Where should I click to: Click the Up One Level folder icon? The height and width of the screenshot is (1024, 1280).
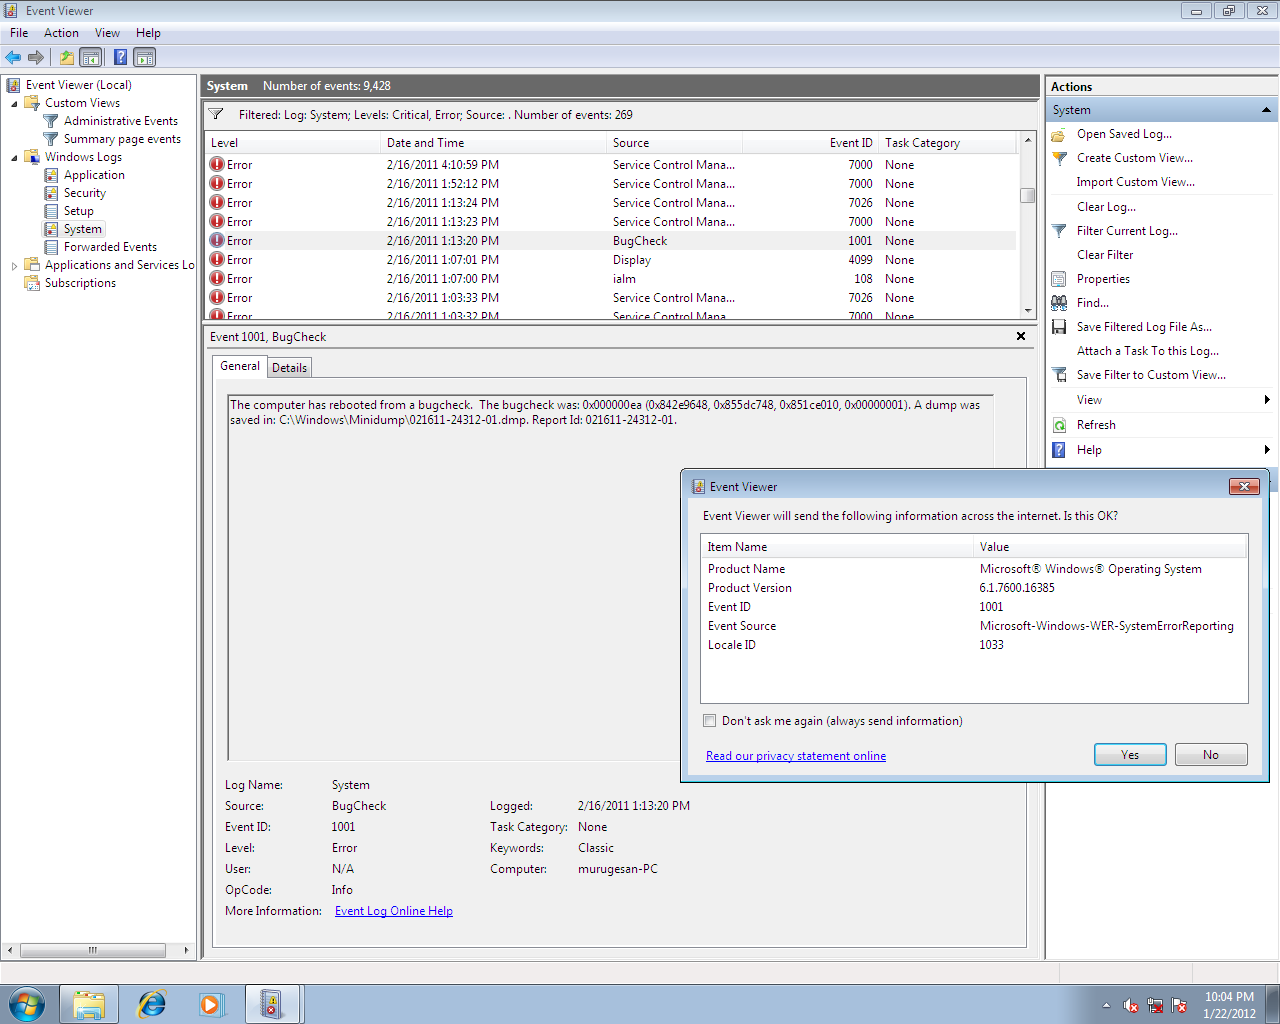66,57
